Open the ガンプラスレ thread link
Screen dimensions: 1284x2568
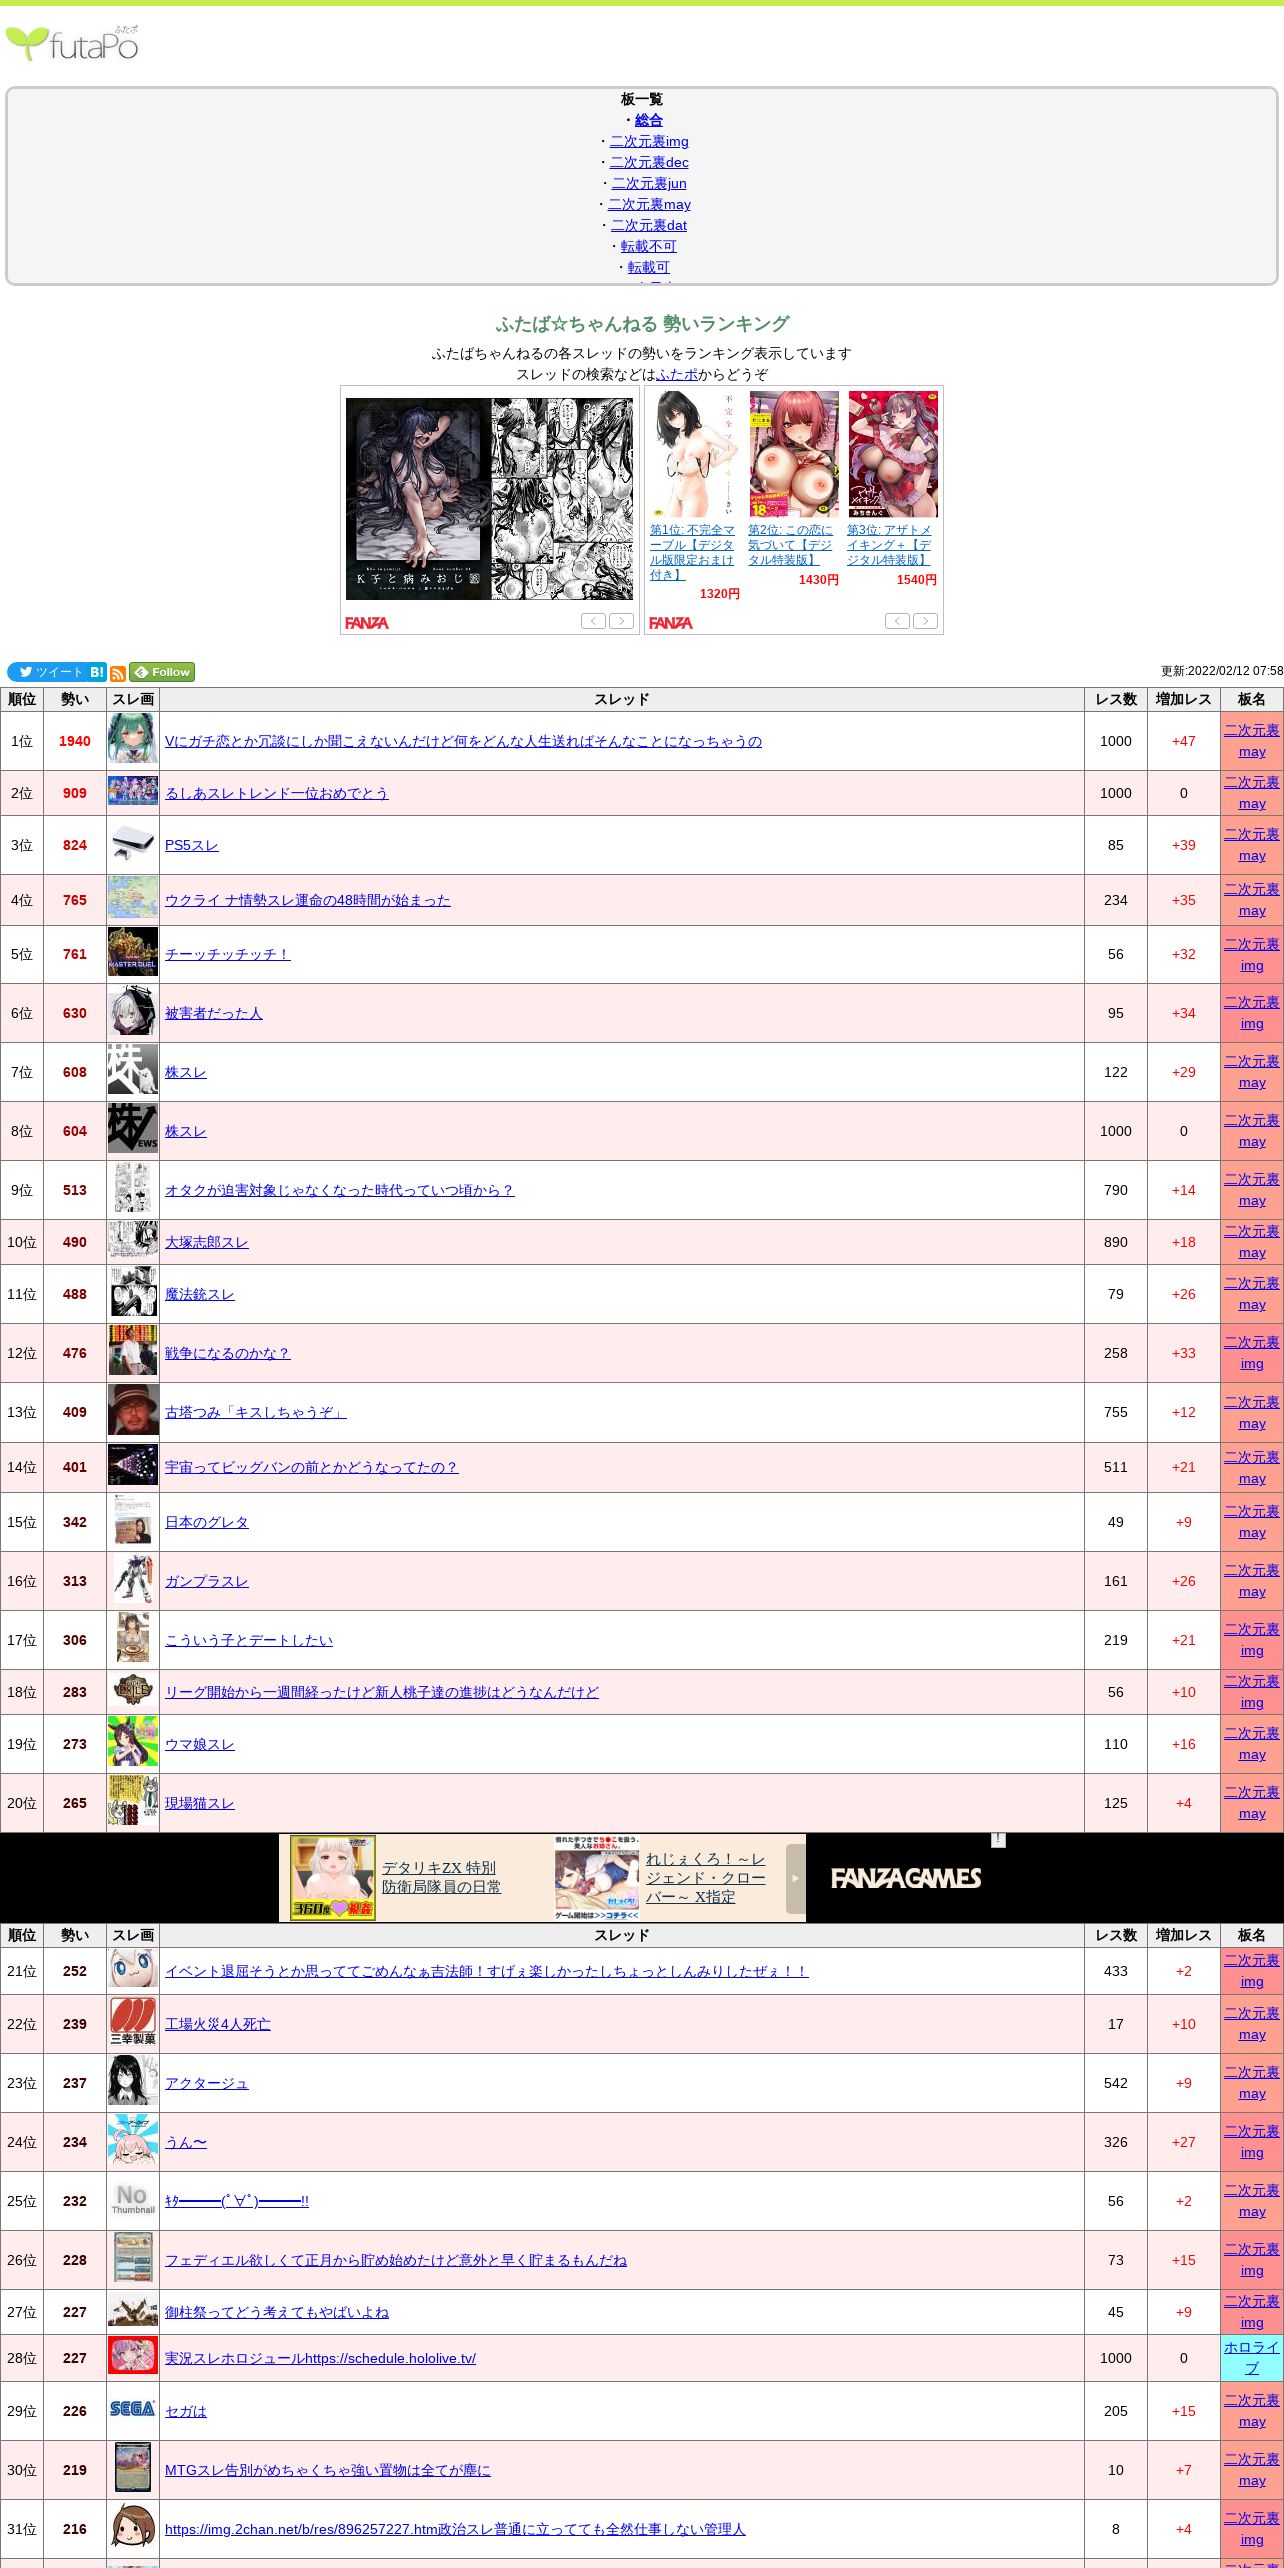pos(206,1581)
